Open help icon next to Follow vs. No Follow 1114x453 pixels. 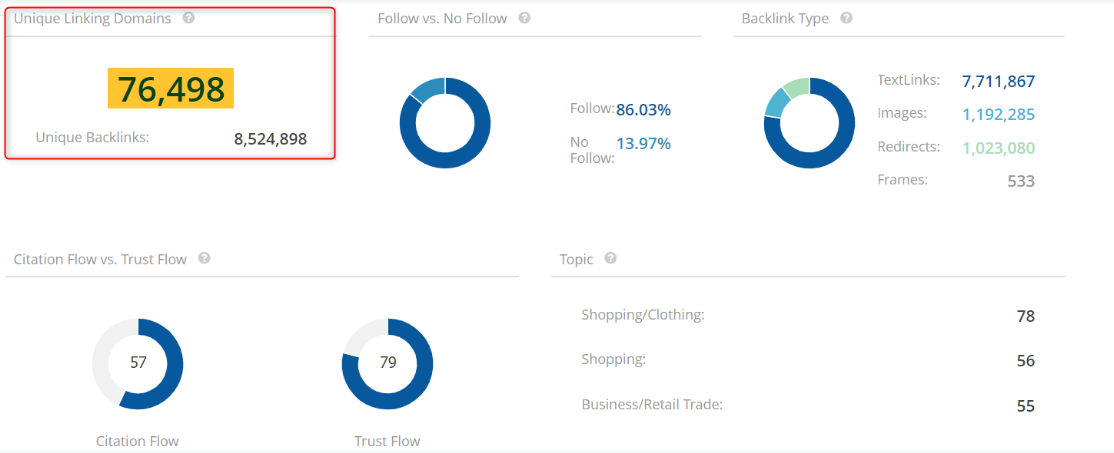(x=524, y=18)
